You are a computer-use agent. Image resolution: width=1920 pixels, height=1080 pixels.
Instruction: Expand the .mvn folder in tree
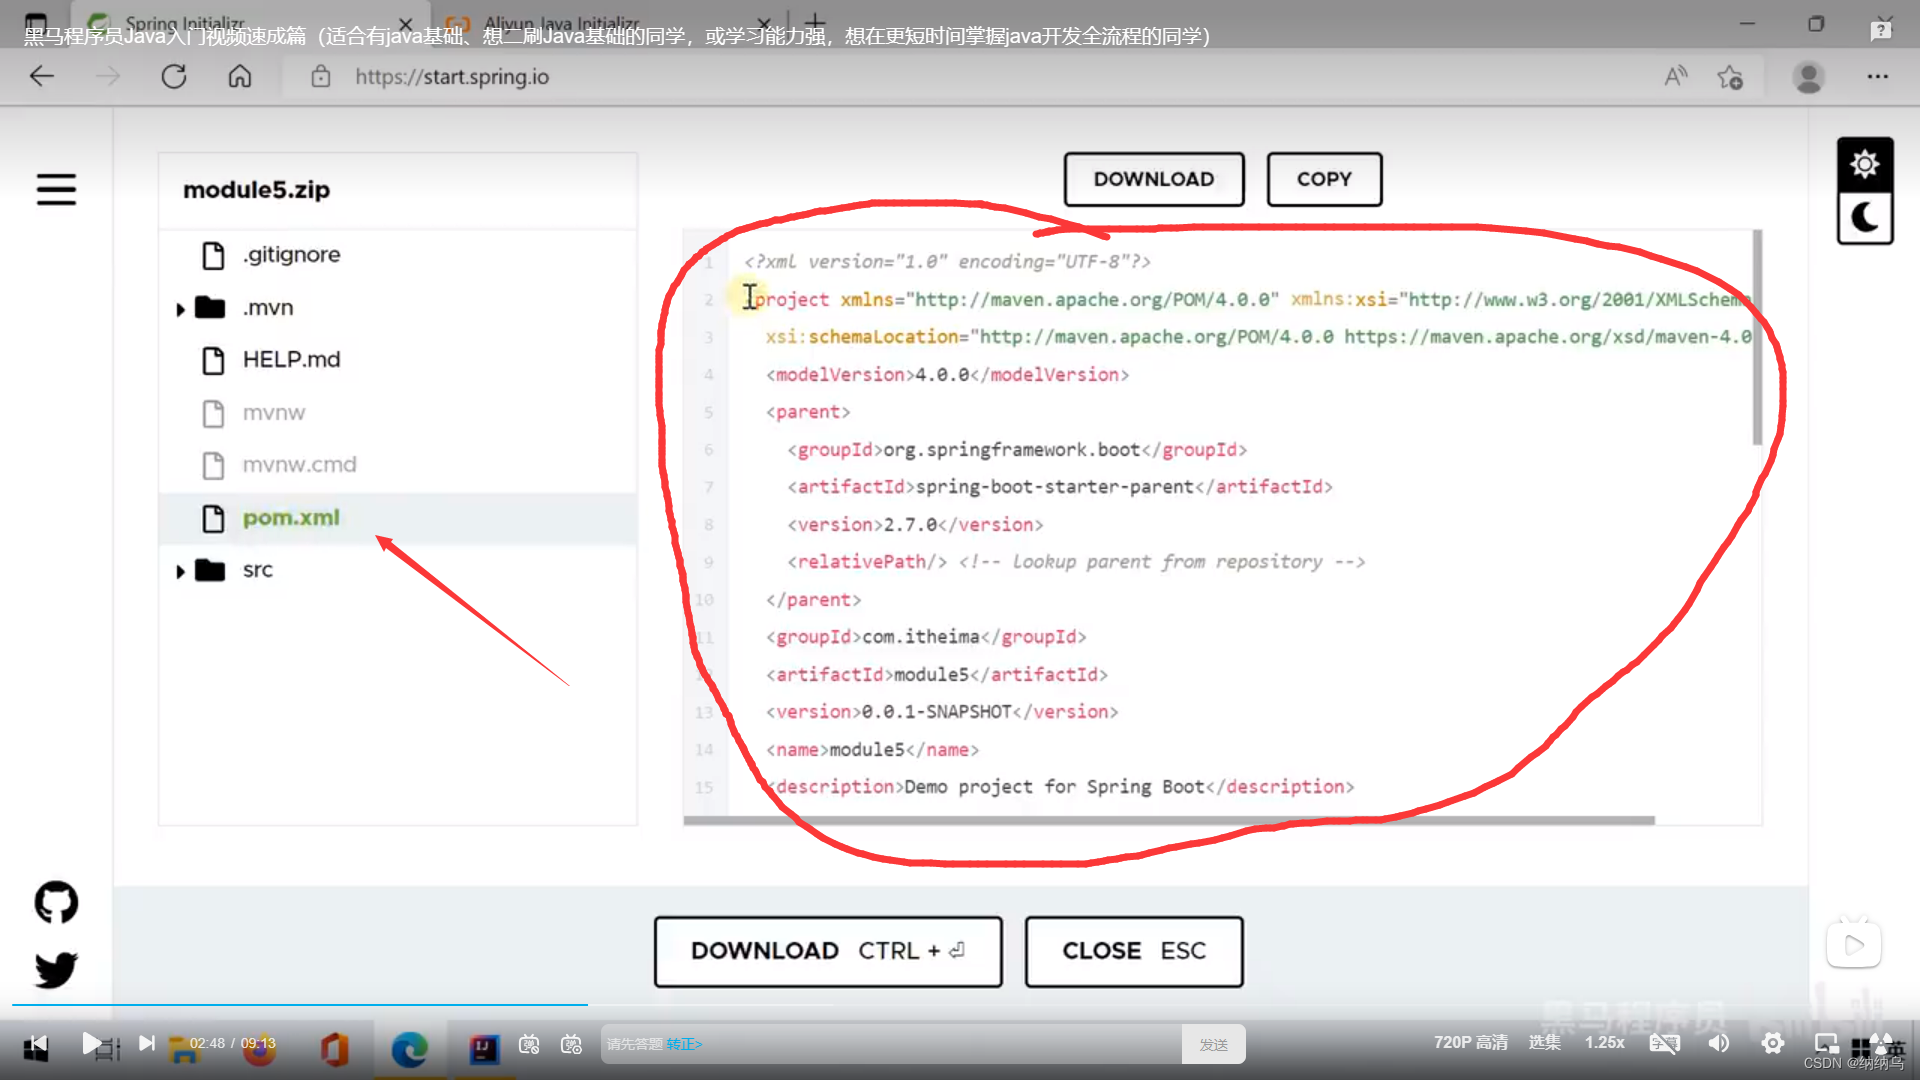click(182, 307)
